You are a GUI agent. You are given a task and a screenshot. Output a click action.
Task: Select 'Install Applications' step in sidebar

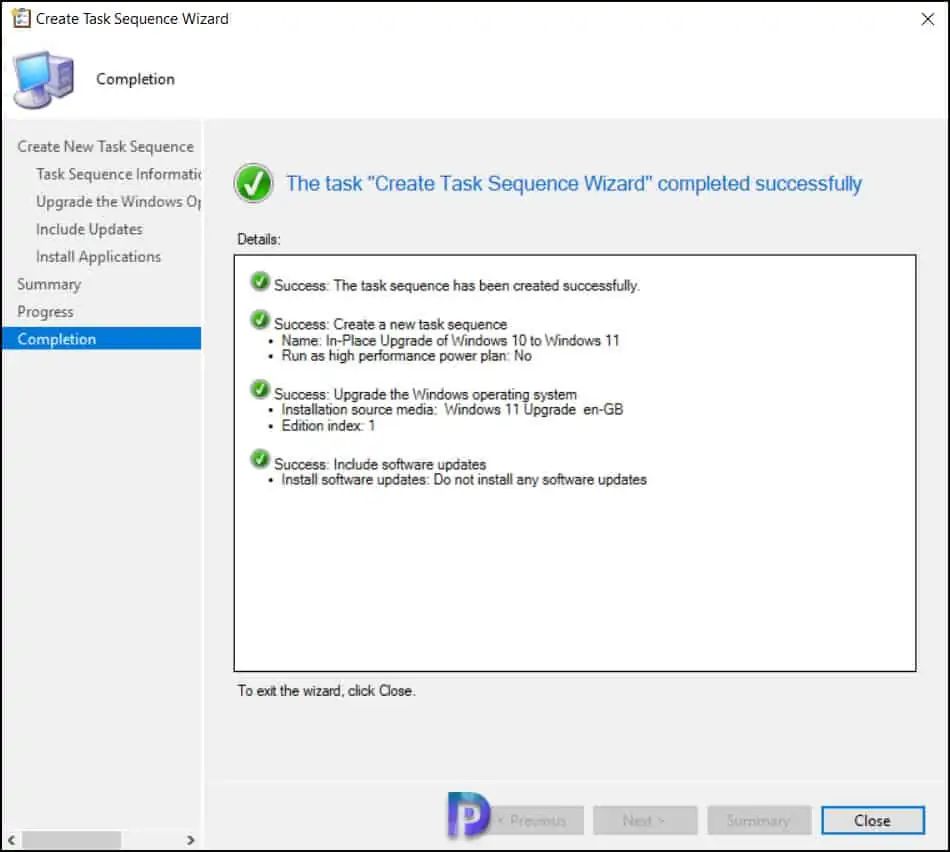[x=98, y=257]
